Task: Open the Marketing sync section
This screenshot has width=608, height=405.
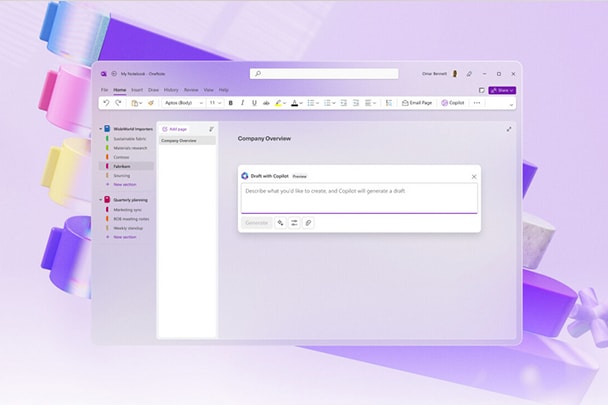Action: (127, 209)
